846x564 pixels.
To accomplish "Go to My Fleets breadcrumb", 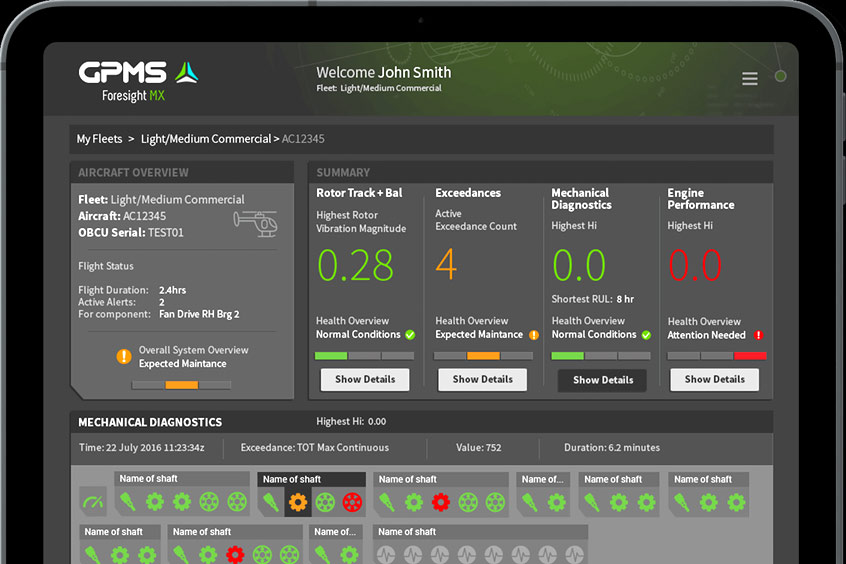I will click(x=99, y=139).
